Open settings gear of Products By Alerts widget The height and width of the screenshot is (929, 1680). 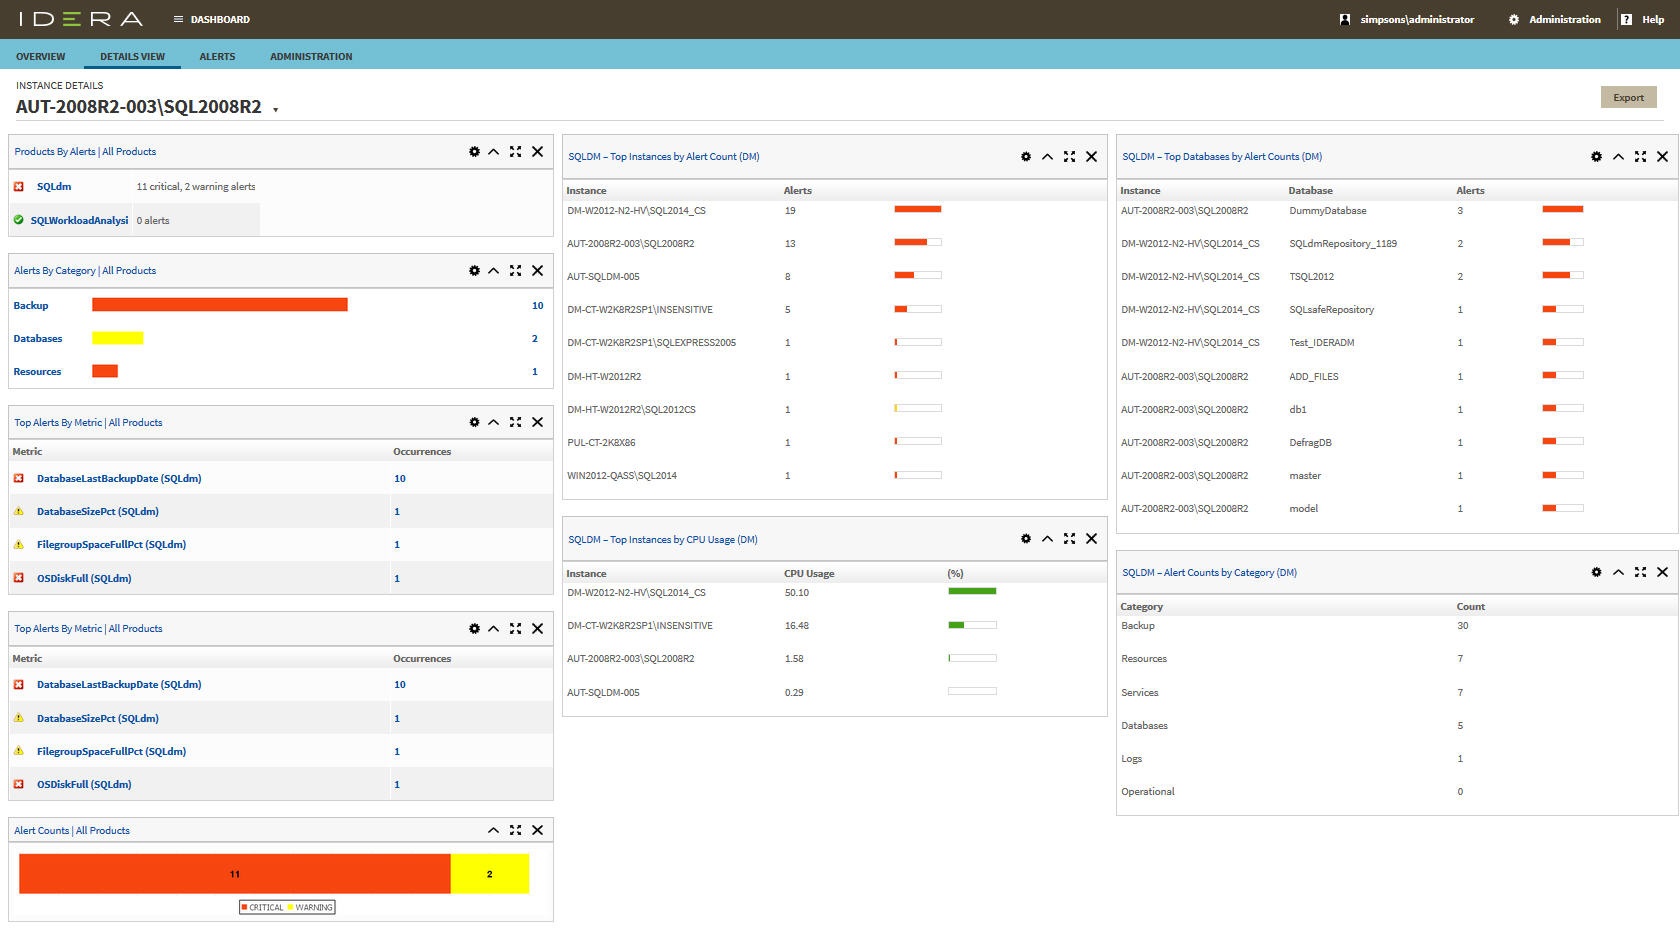pyautogui.click(x=474, y=152)
